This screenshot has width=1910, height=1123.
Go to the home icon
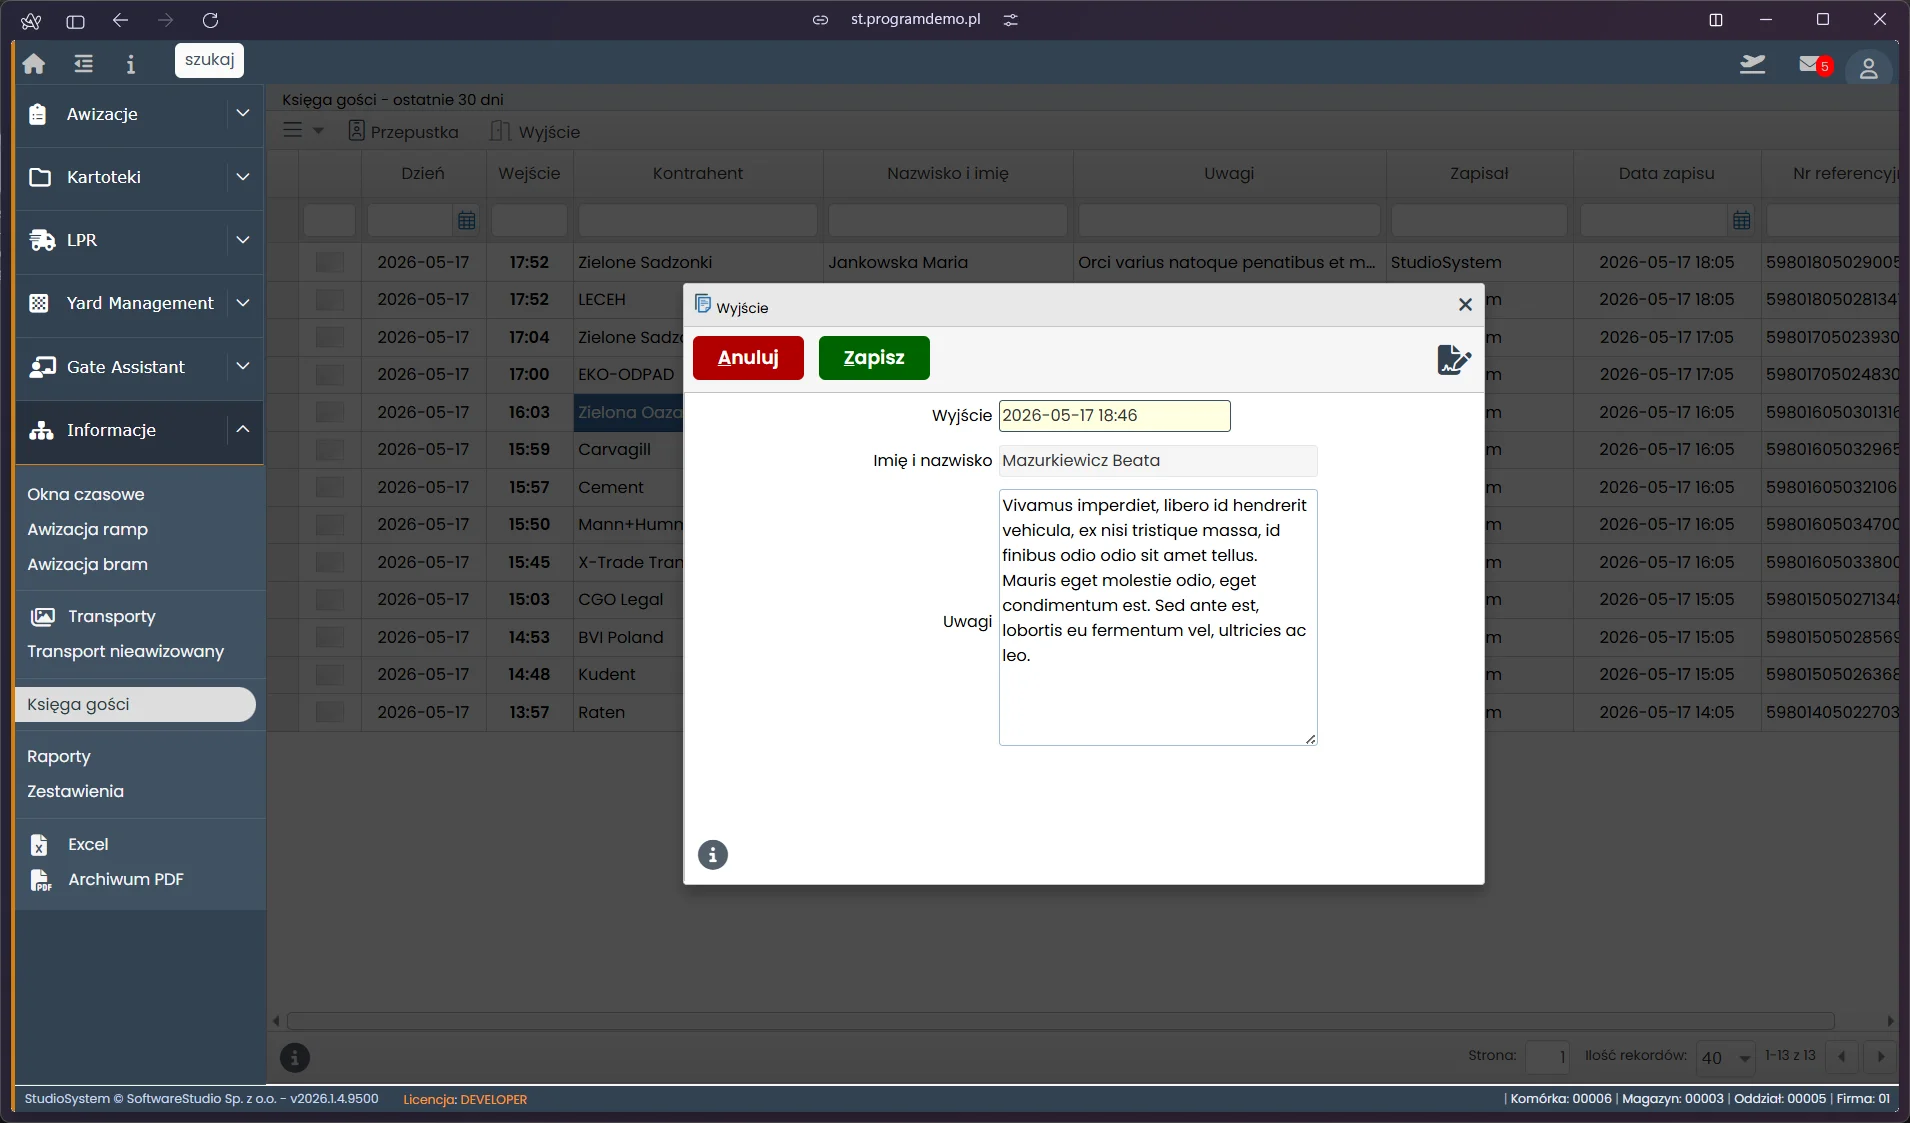tap(34, 64)
